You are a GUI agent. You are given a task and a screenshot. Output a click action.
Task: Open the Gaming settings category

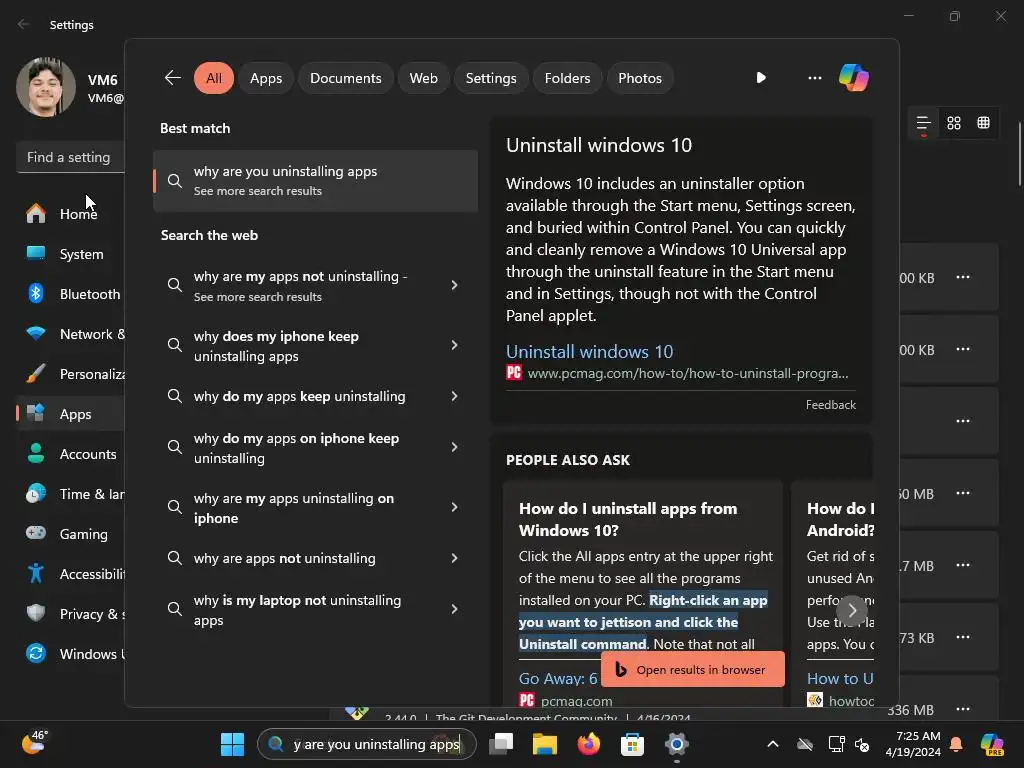[x=72, y=534]
